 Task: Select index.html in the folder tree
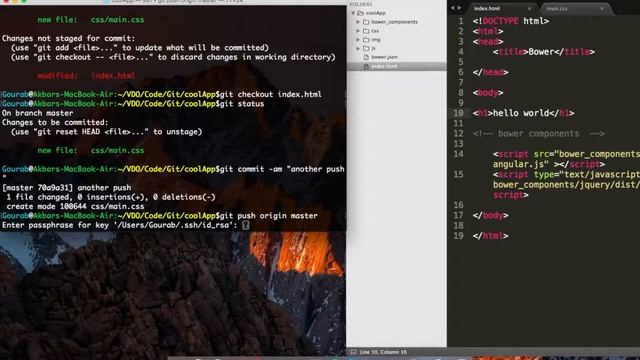tap(384, 66)
